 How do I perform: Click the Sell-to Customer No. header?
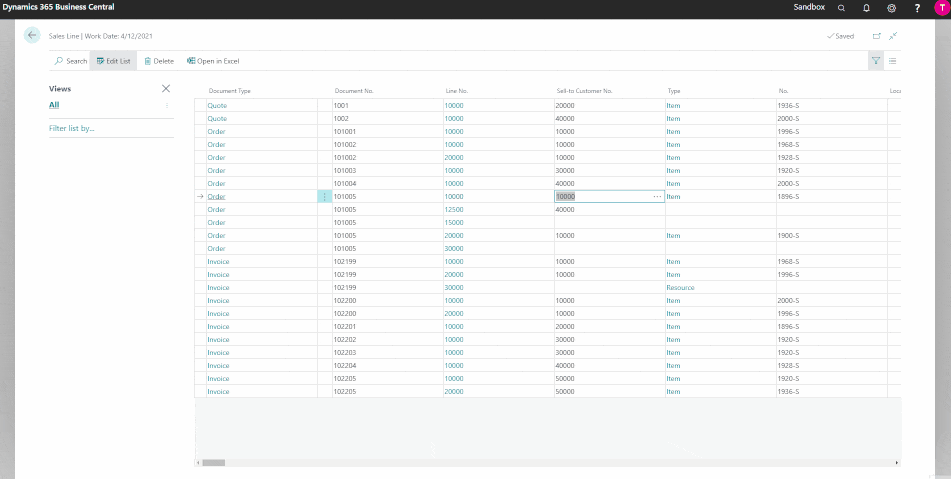click(585, 91)
